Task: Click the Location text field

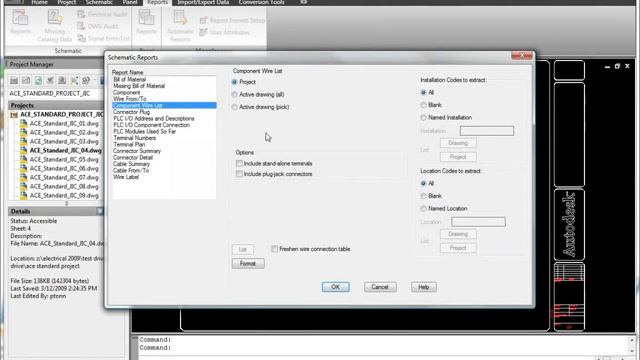Action: (478, 222)
